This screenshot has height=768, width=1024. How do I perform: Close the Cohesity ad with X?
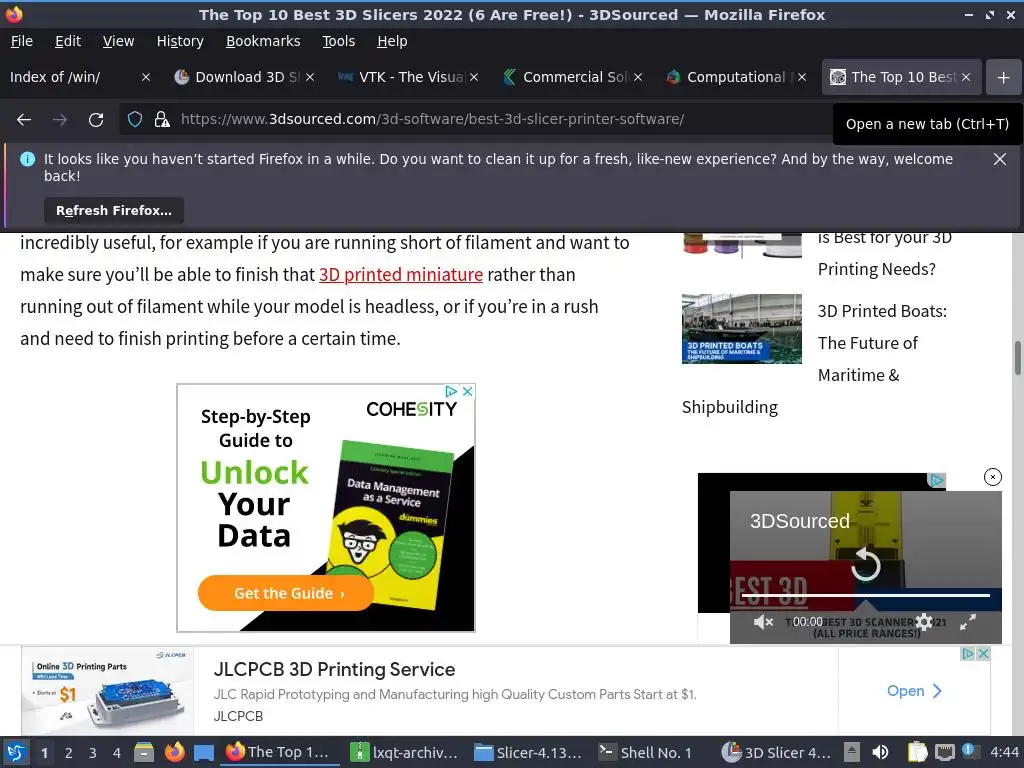click(x=468, y=391)
